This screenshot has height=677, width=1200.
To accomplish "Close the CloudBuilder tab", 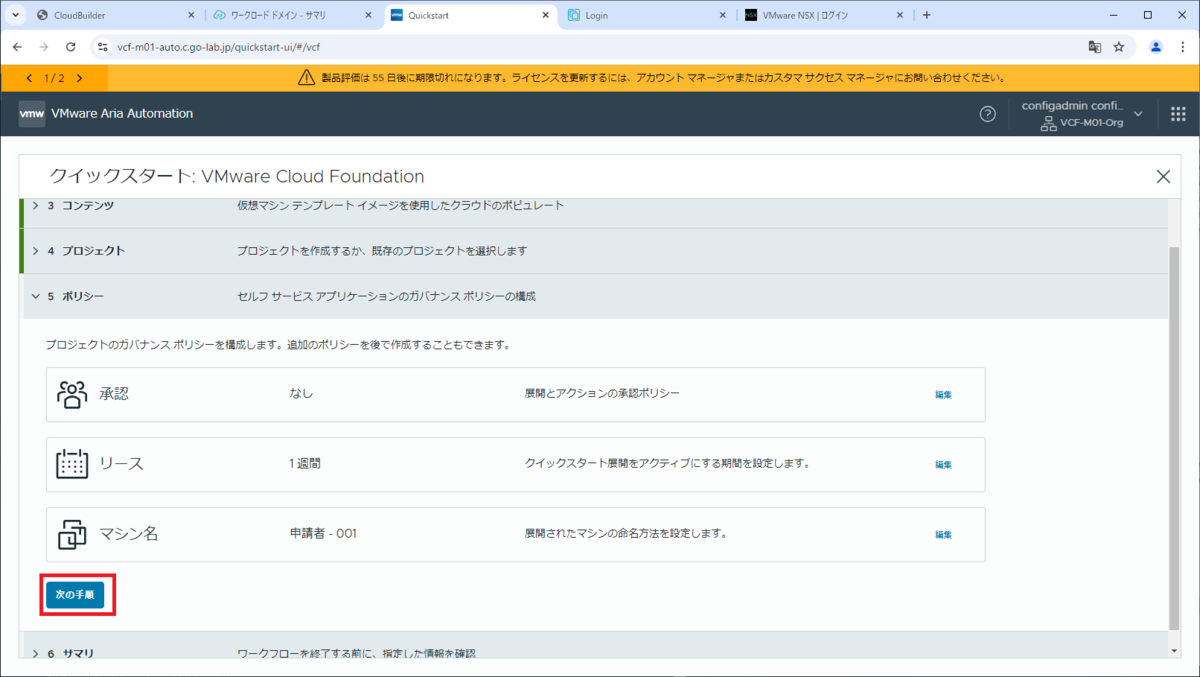I will (x=190, y=15).
